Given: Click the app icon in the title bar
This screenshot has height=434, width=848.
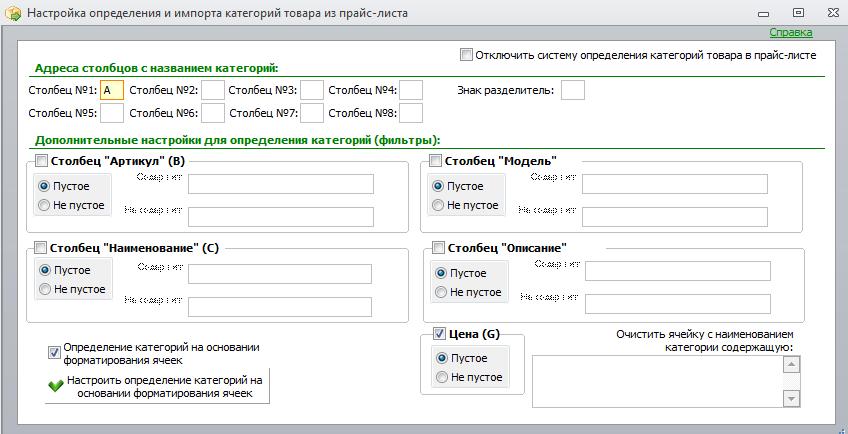Looking at the screenshot, I should point(12,12).
